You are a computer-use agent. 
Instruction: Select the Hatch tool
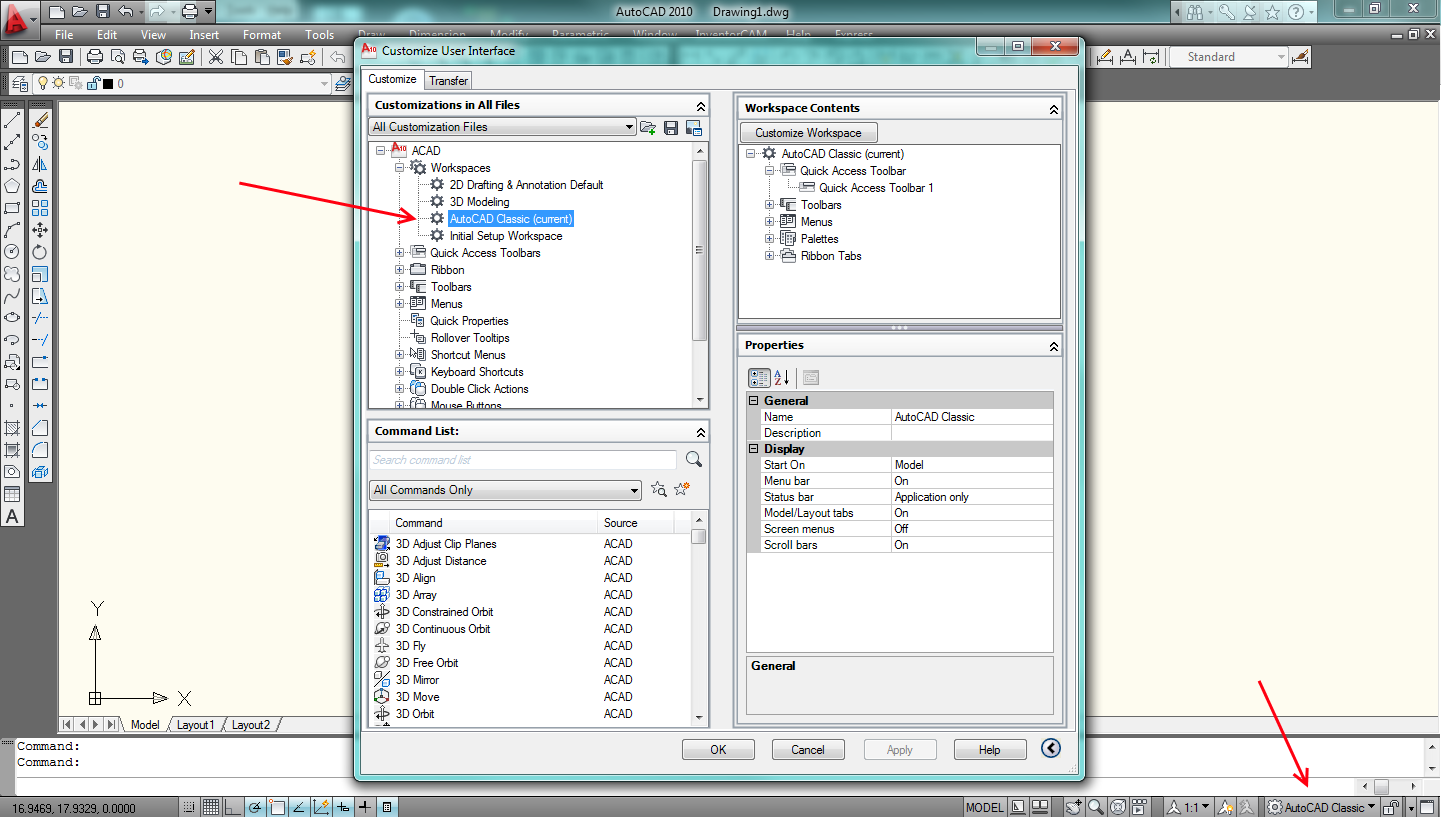click(x=12, y=428)
